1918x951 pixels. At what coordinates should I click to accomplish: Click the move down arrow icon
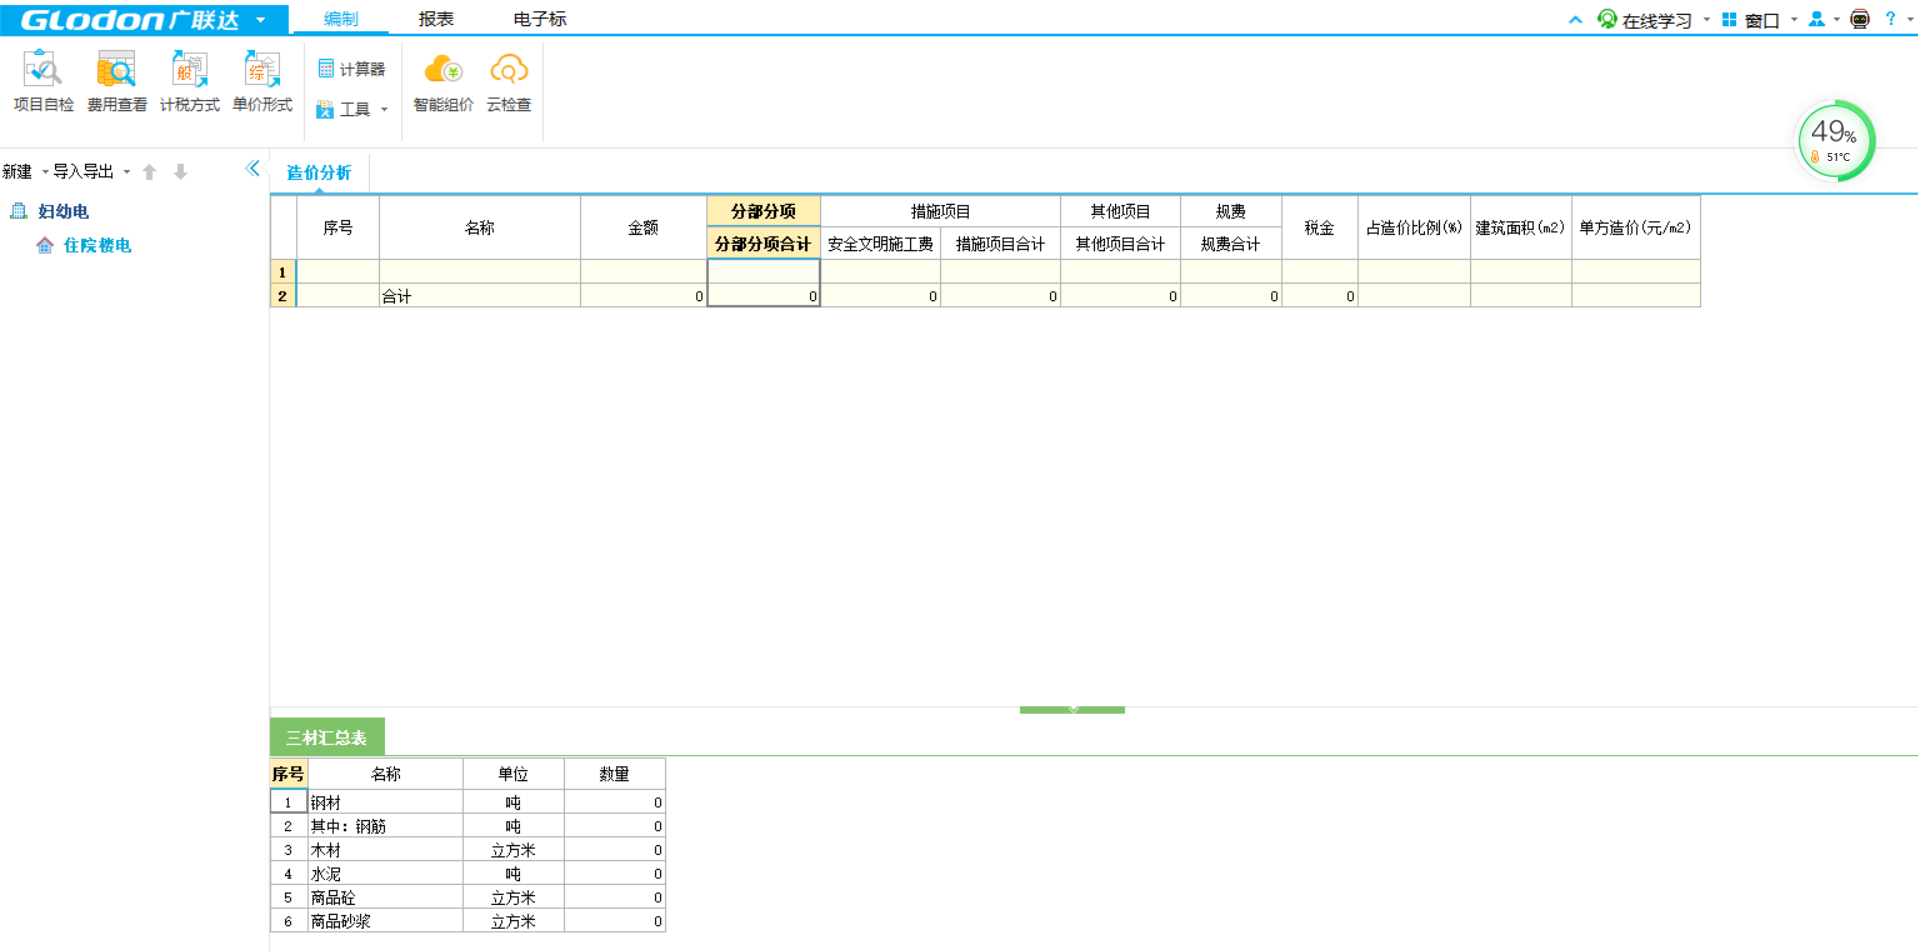tap(181, 172)
